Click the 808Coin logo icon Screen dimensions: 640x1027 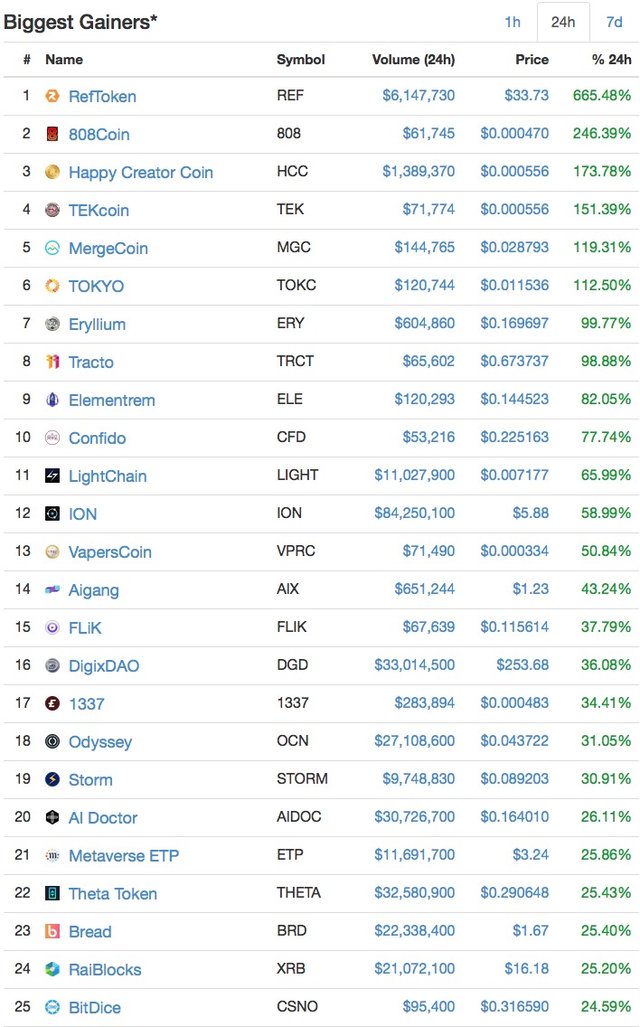[x=53, y=134]
